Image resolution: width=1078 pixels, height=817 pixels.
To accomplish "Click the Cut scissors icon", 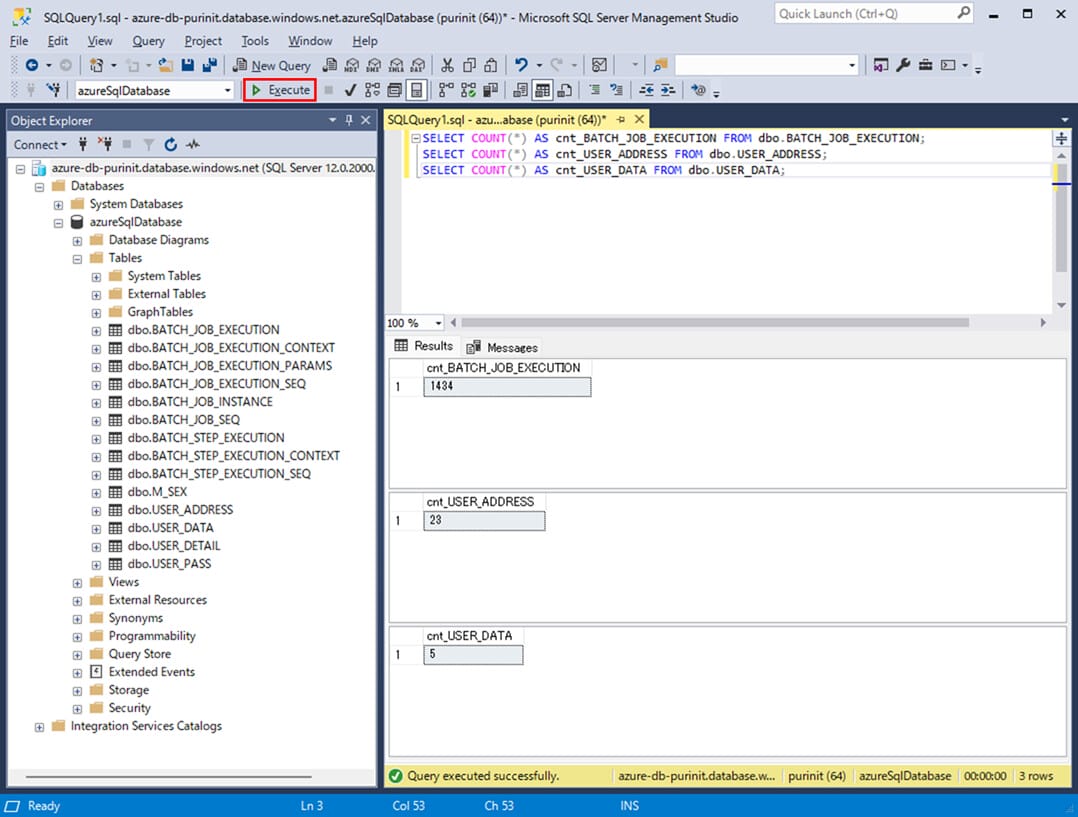I will [x=447, y=65].
